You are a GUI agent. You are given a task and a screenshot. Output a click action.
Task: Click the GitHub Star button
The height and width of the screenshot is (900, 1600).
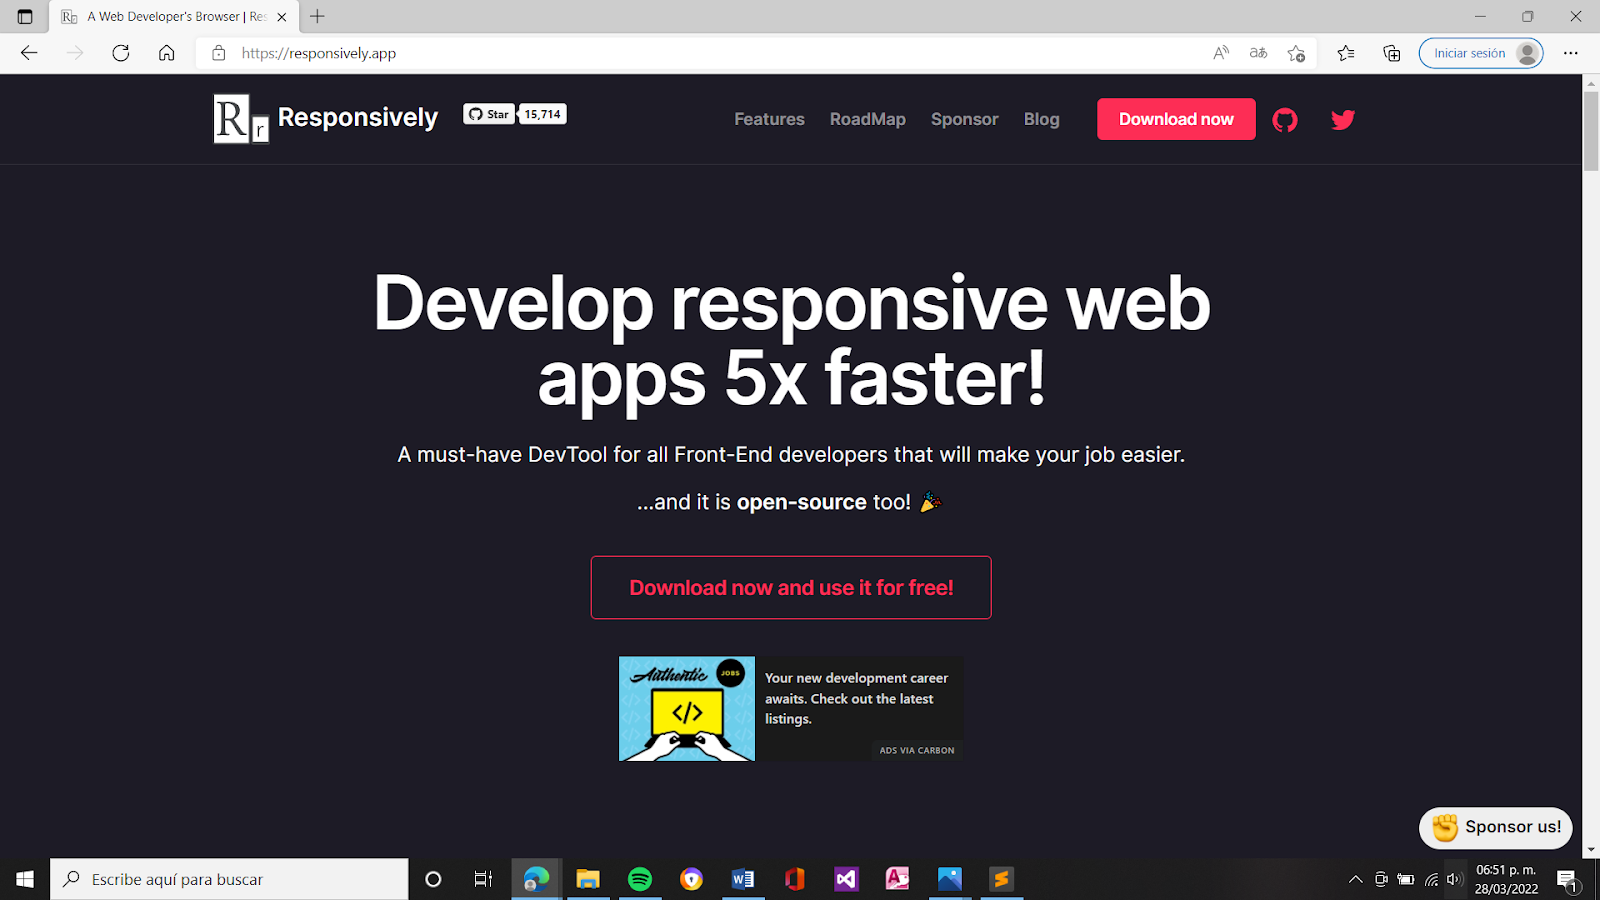489,114
